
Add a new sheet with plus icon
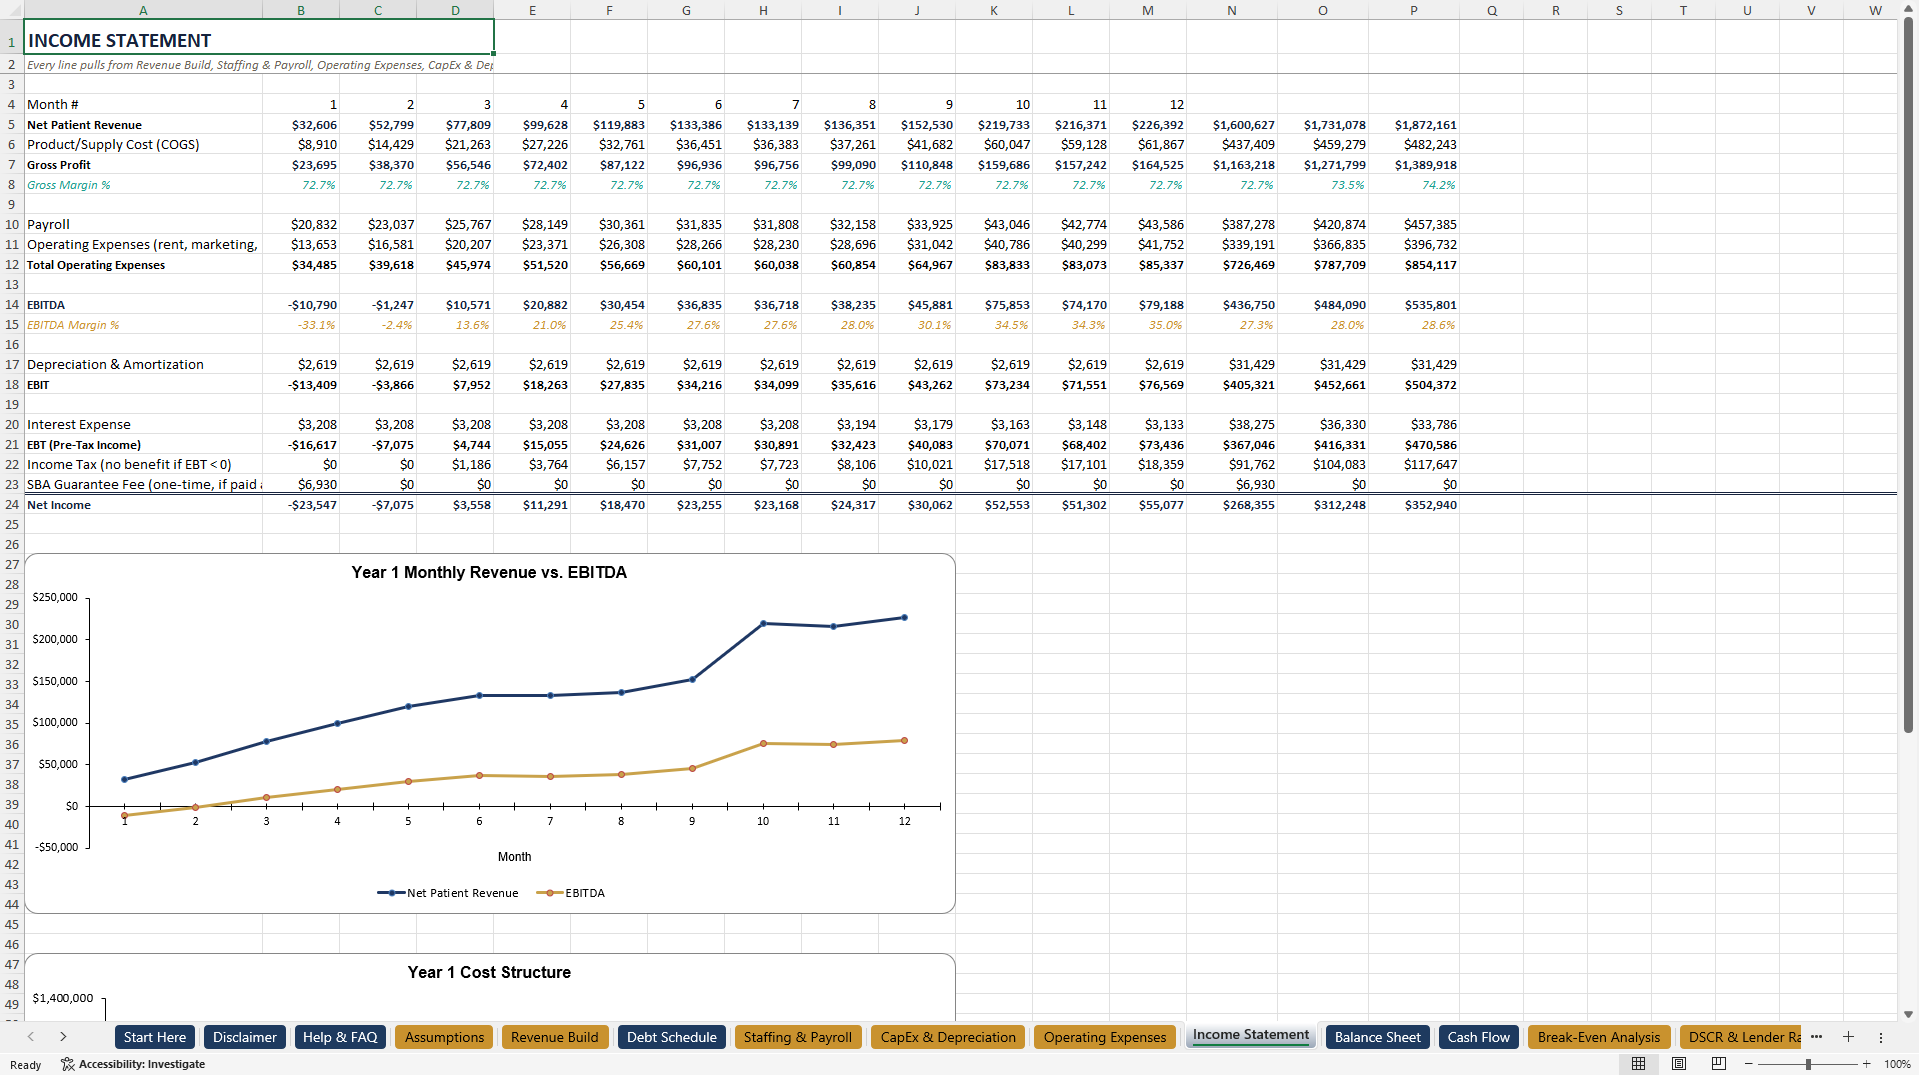(x=1848, y=1037)
